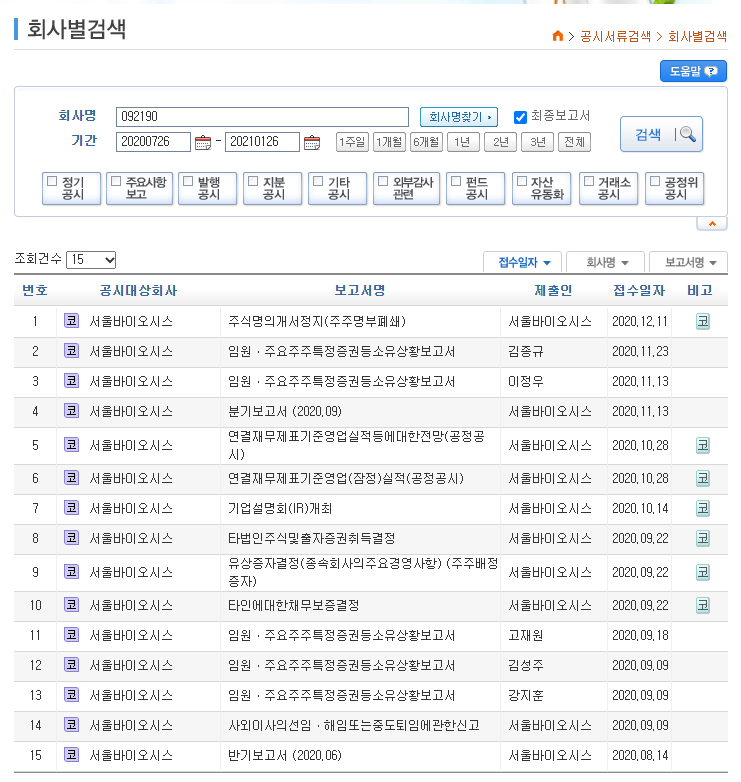Screen dimensions: 741x782
Task: Select 1개월 period button
Action: pos(389,142)
